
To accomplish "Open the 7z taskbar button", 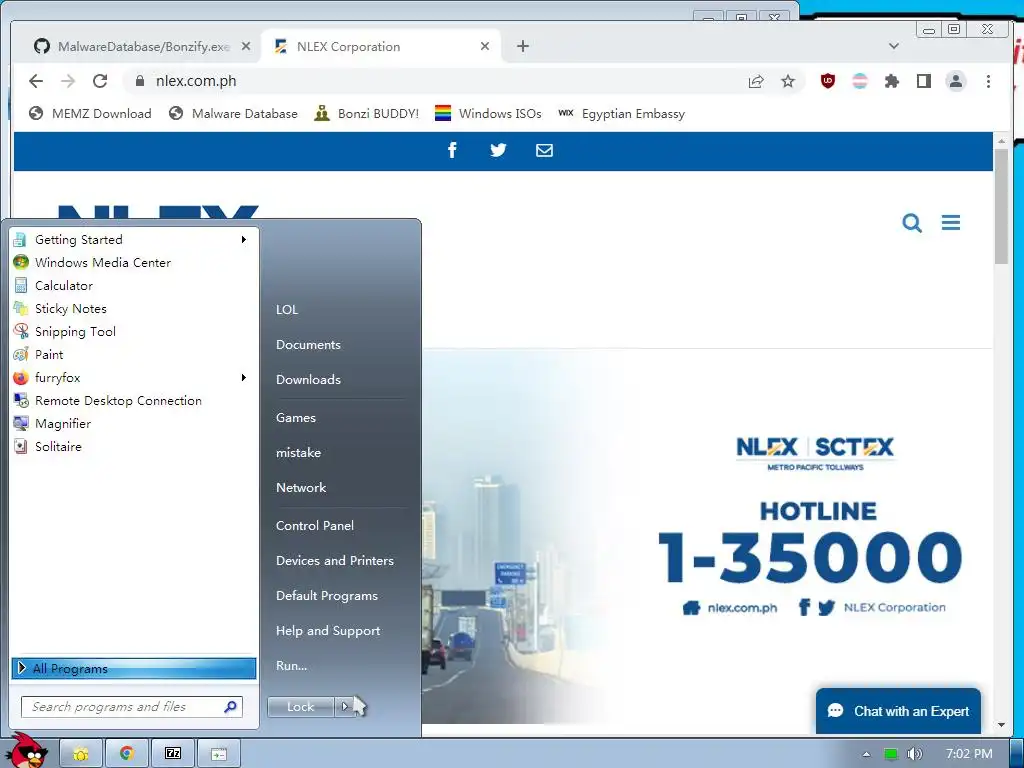I will 172,754.
